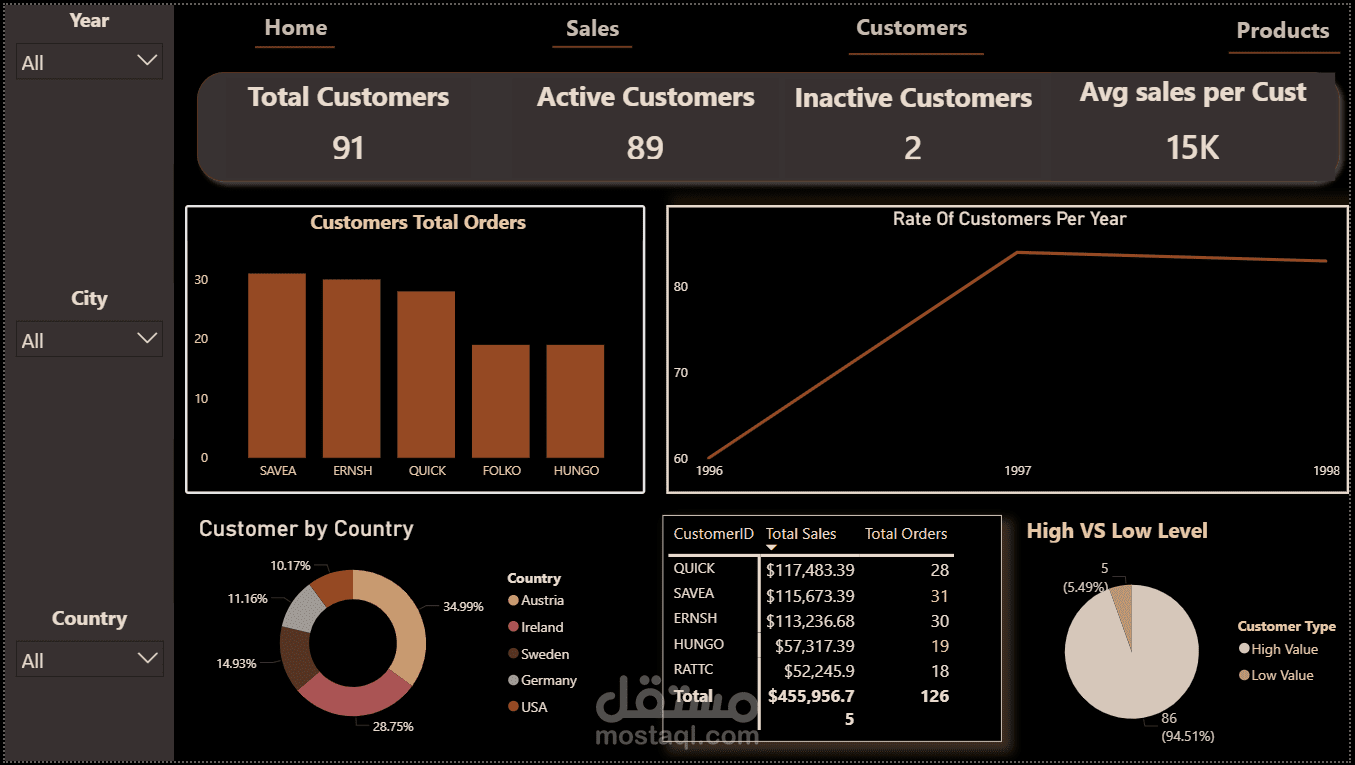Viewport: 1355px width, 765px height.
Task: Click the 1997 label on the line chart axis
Action: coord(1018,470)
